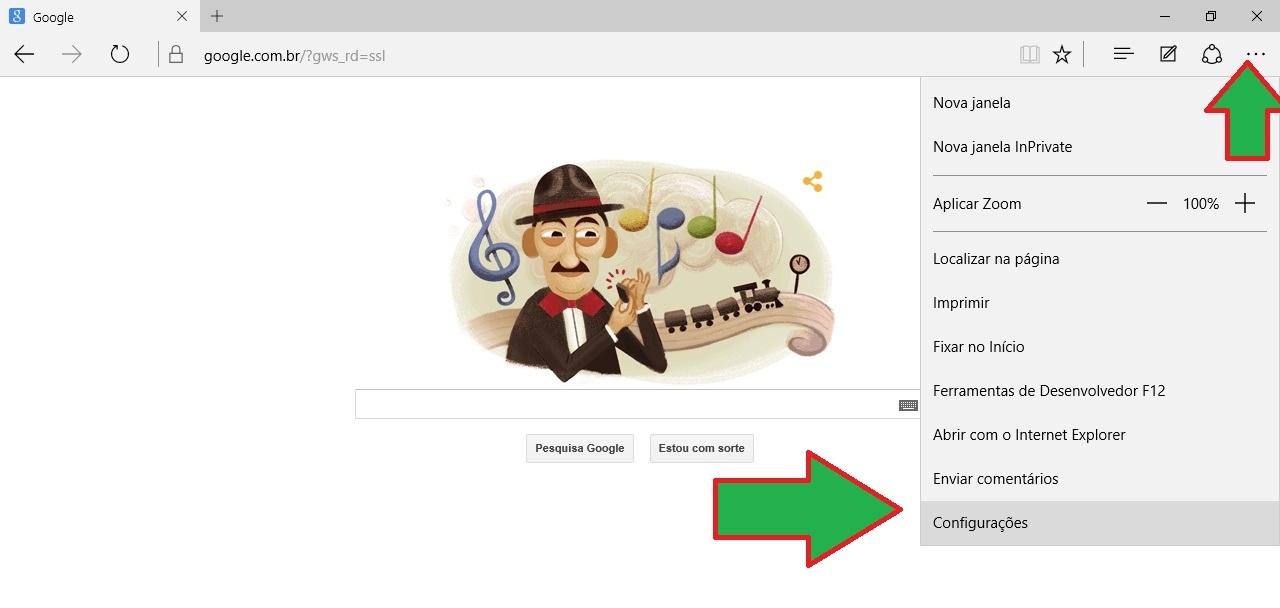
Task: Open the Make a Web Note icon
Action: click(1168, 55)
